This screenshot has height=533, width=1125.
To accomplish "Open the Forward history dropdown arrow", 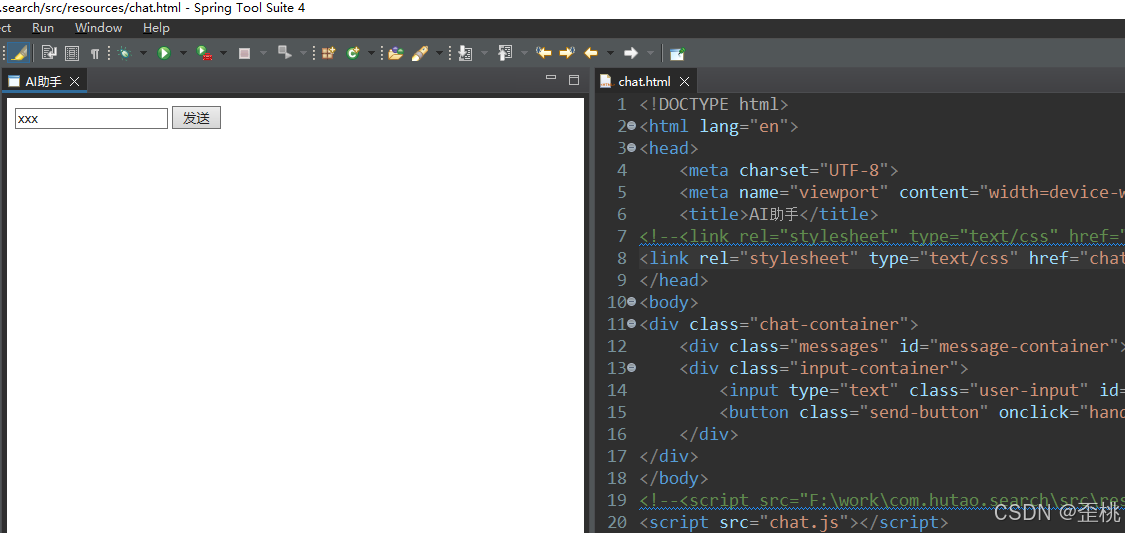I will click(651, 53).
